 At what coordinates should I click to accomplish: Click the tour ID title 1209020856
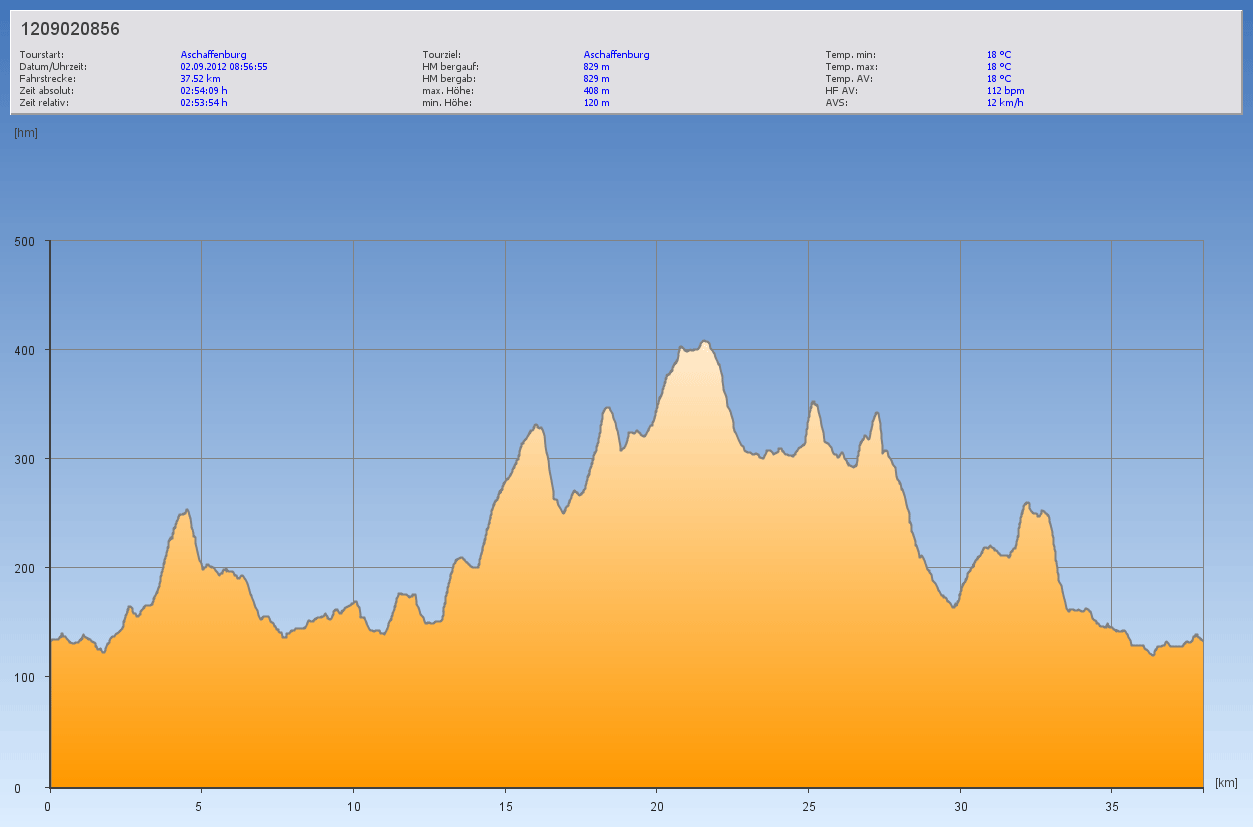[x=70, y=29]
